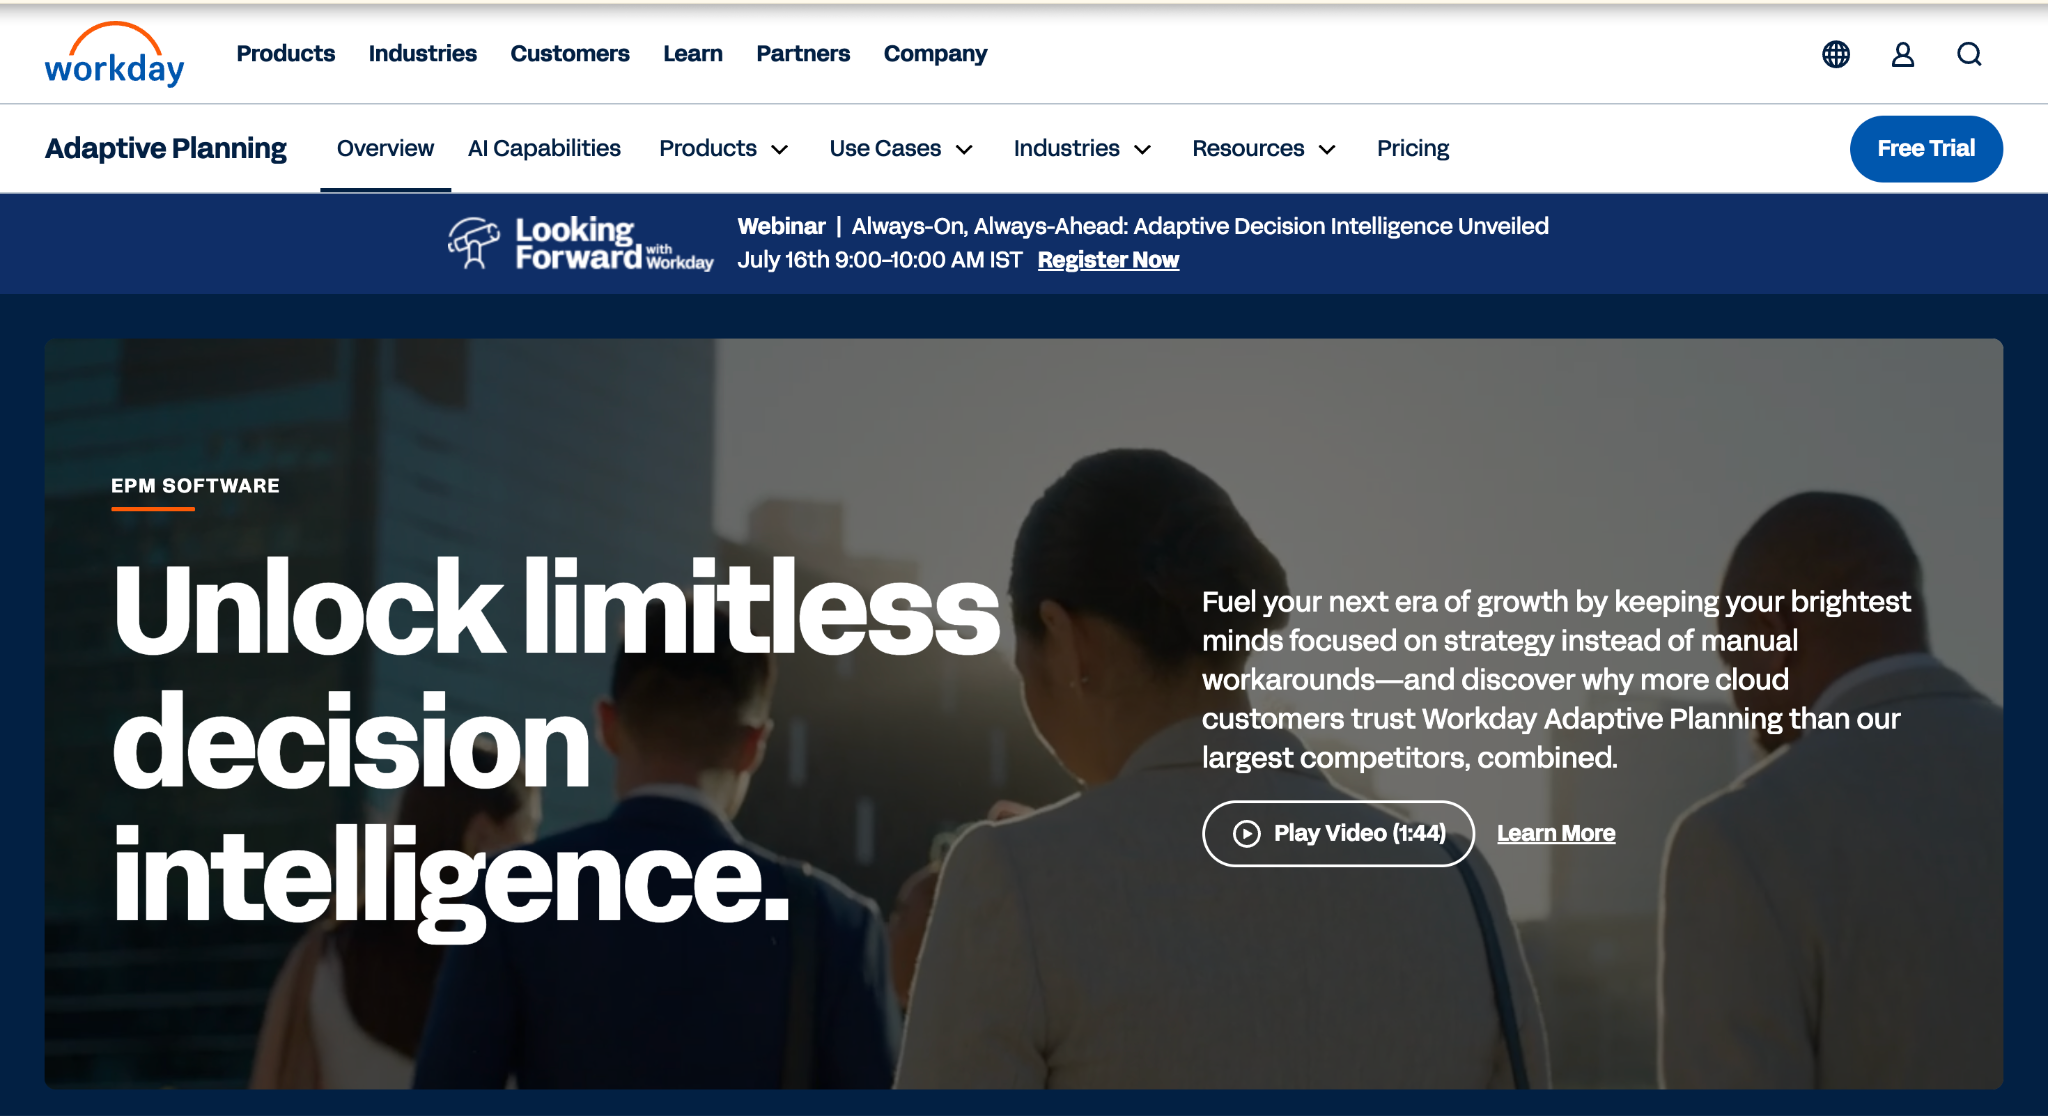Click the webinar title text in banner
The image size is (2048, 1116).
coord(1200,226)
